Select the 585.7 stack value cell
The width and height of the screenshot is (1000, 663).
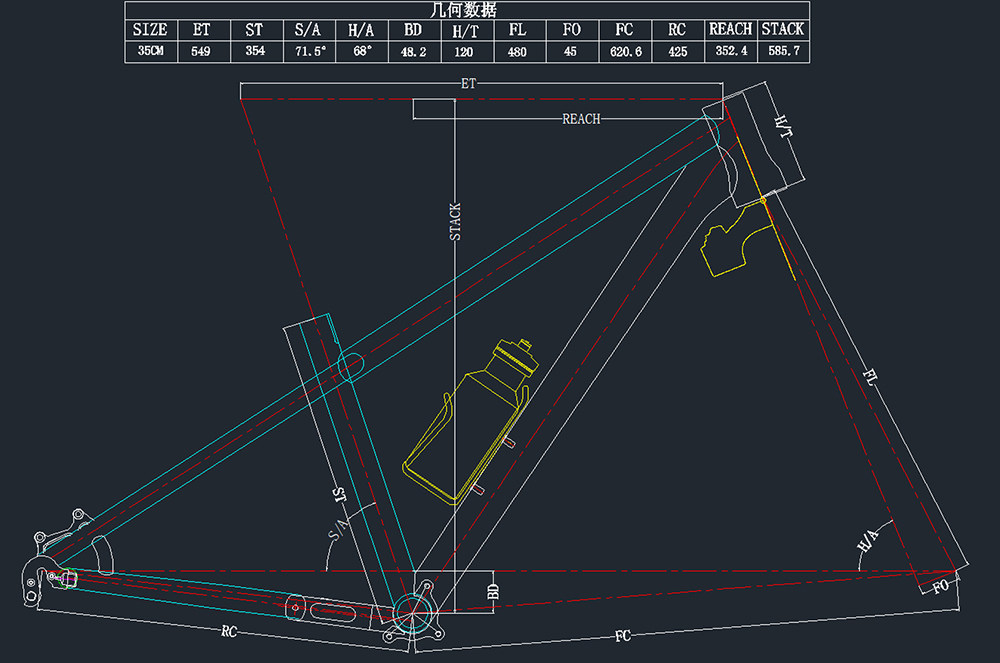784,51
